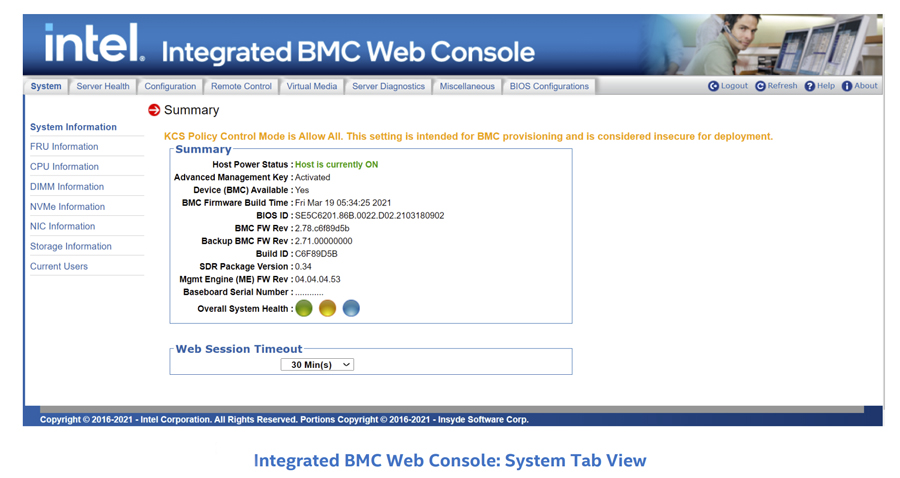
Task: Switch to the System tab
Action: coord(46,86)
